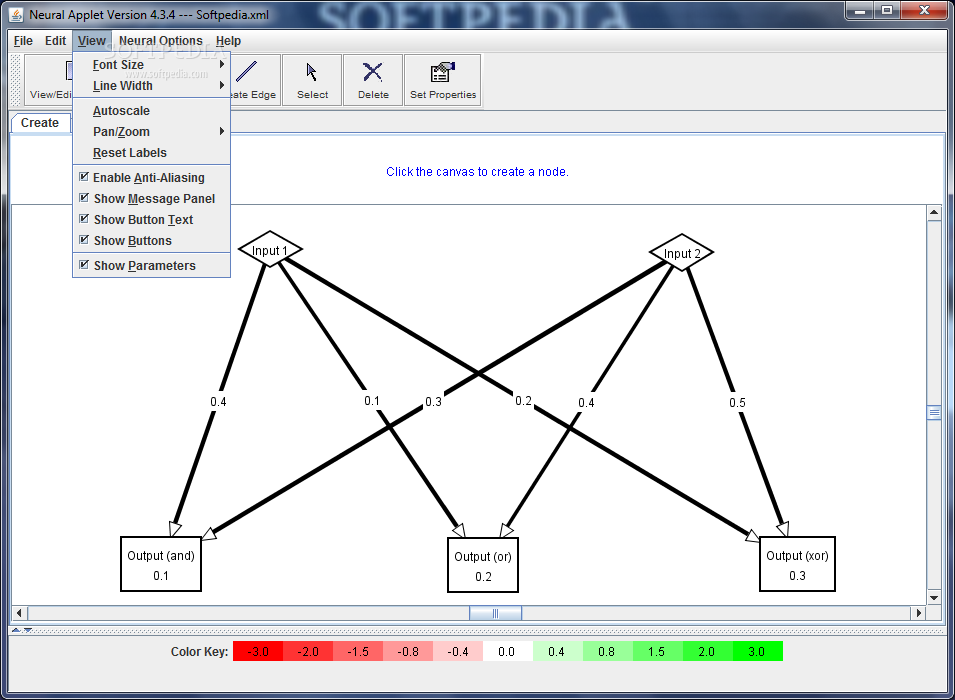Viewport: 955px width, 700px height.
Task: Click the vertical scrollbar down arrow
Action: [x=934, y=598]
